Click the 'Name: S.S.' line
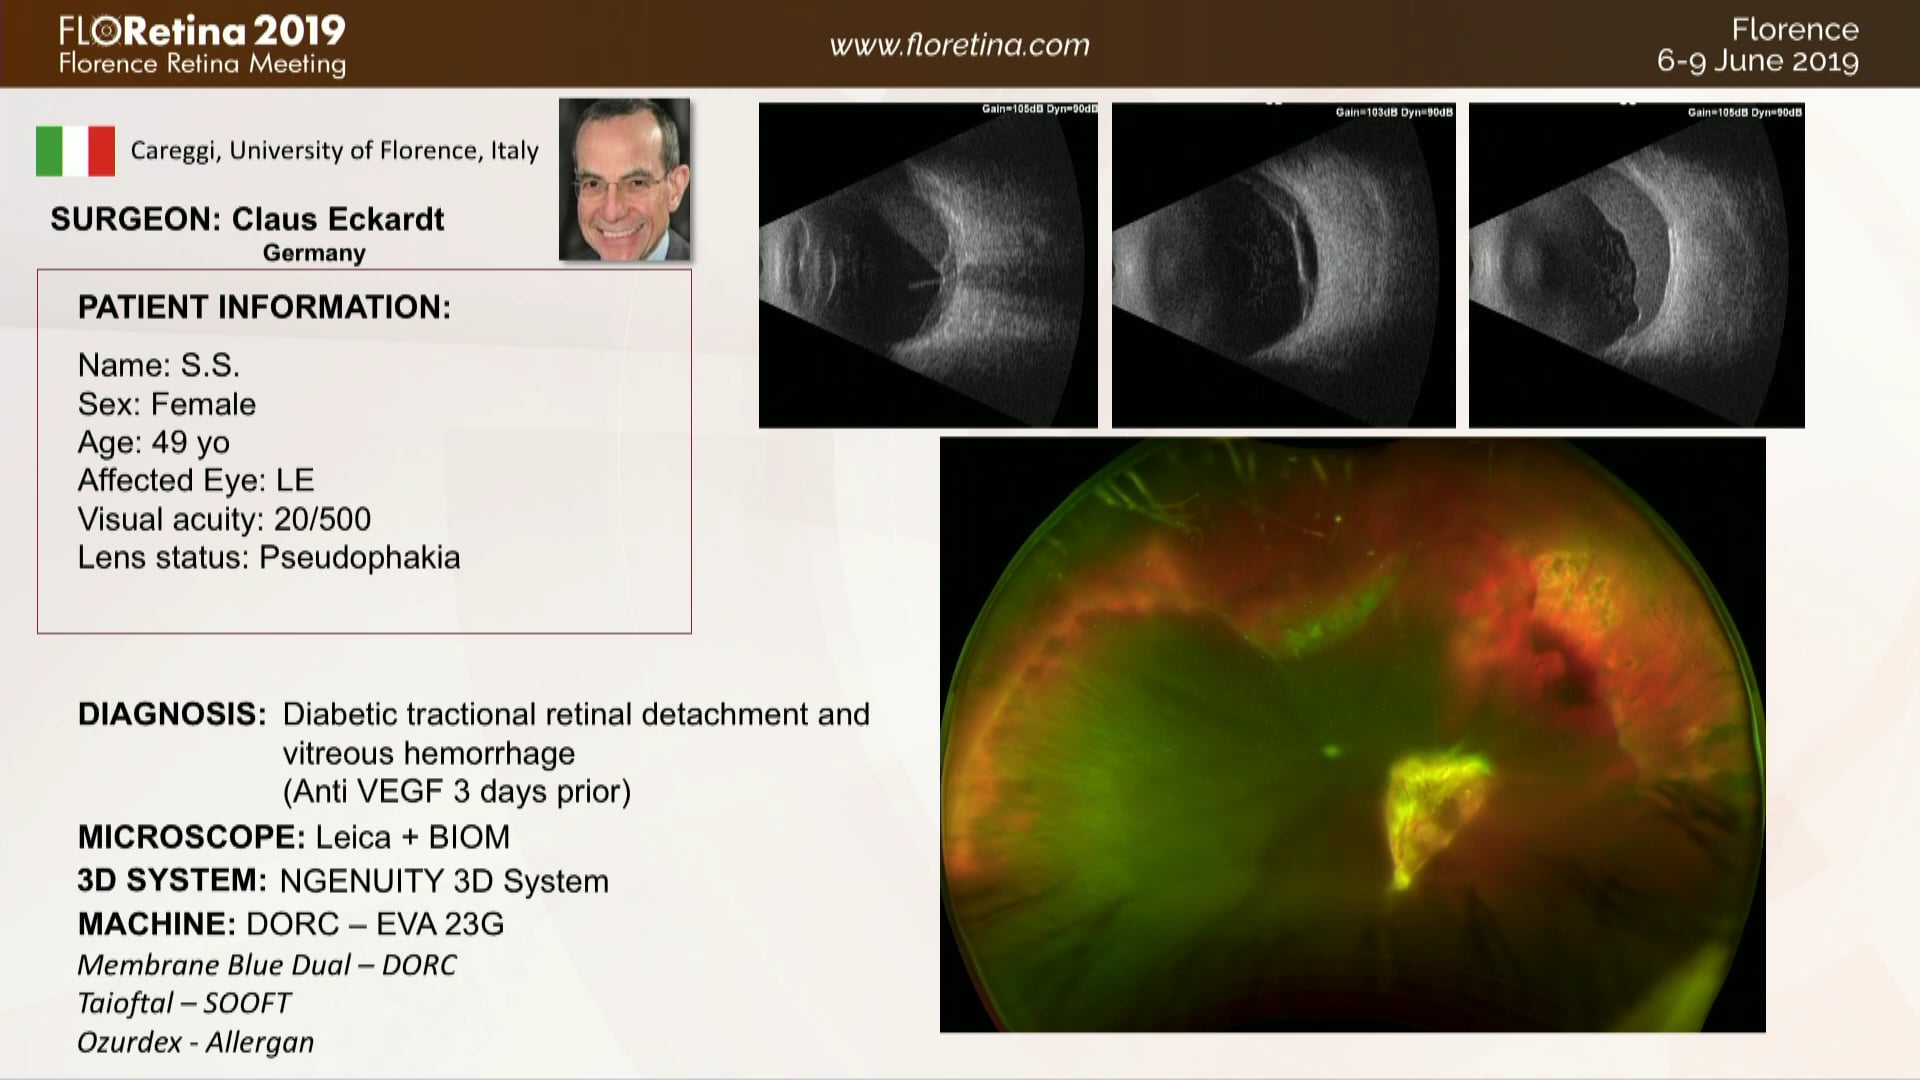Viewport: 1920px width, 1080px height. [159, 365]
